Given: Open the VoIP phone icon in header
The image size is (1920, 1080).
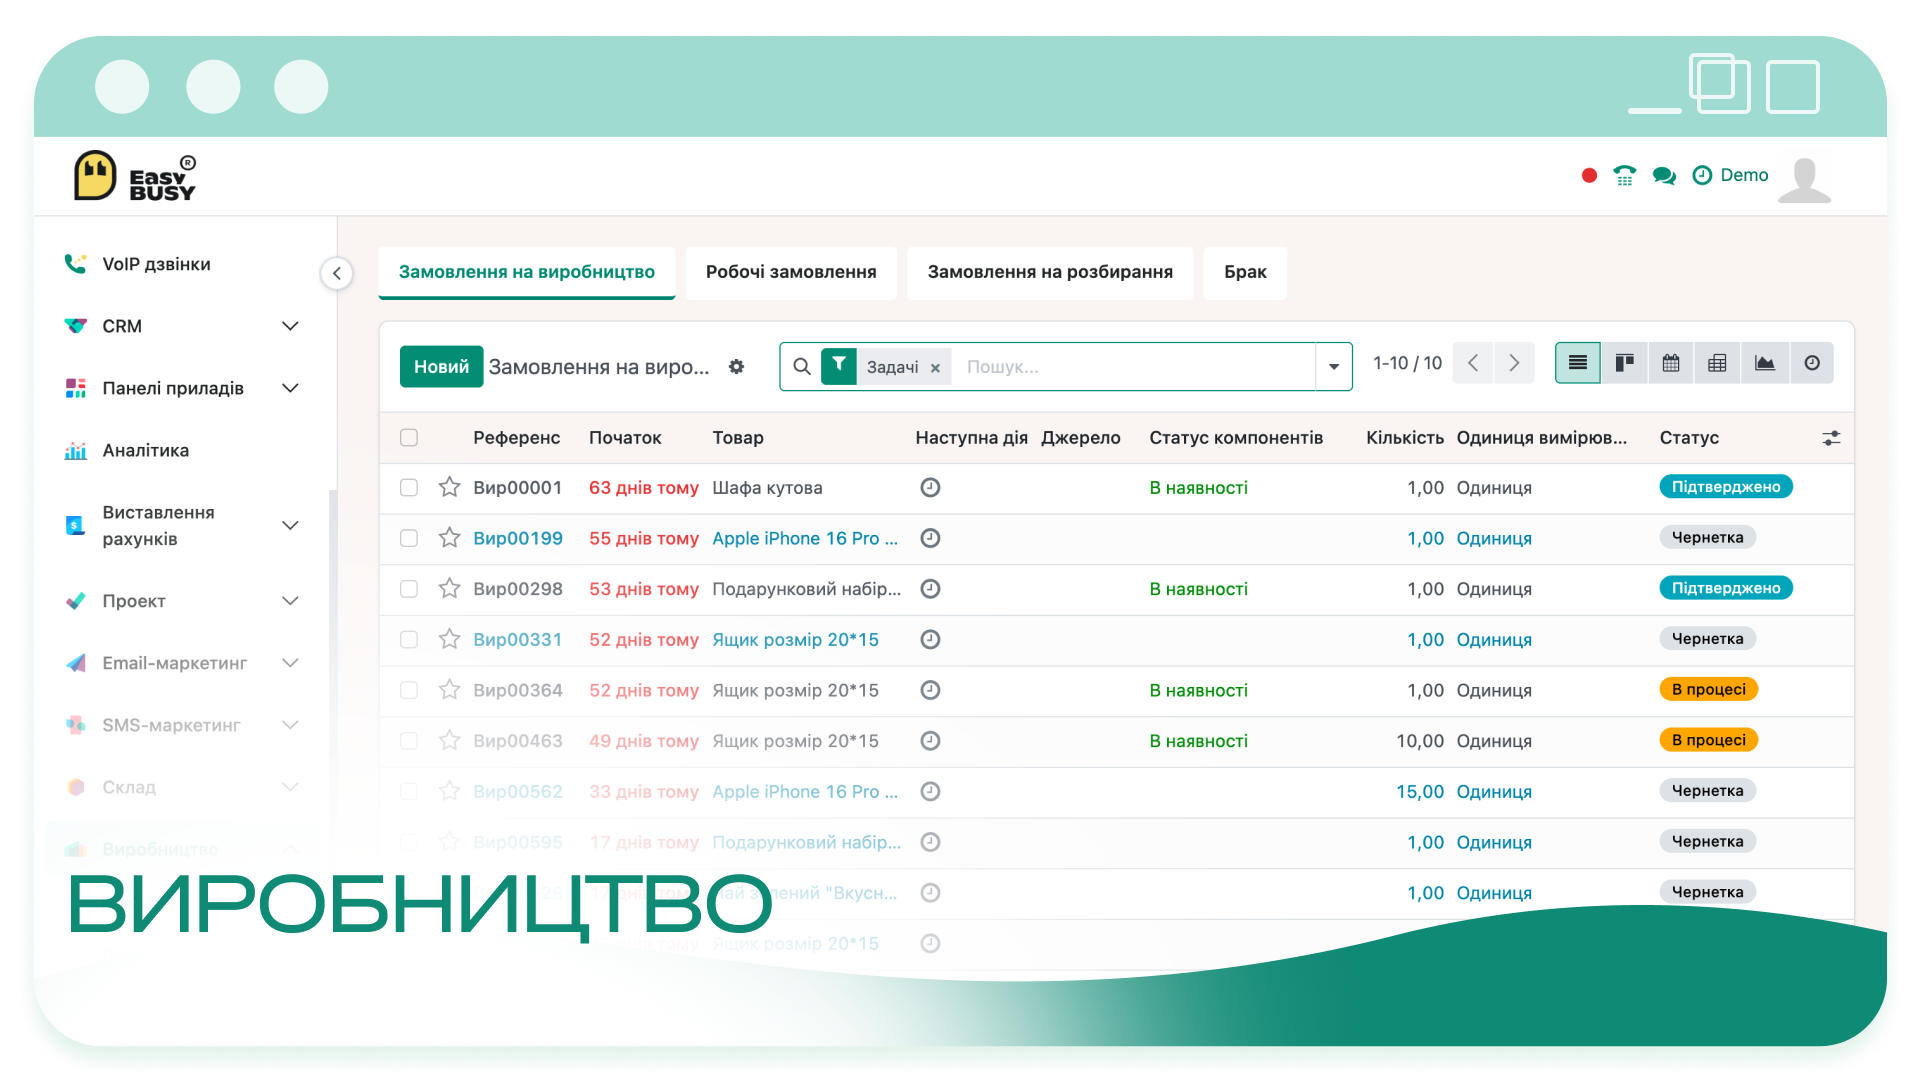Looking at the screenshot, I should pos(1624,176).
